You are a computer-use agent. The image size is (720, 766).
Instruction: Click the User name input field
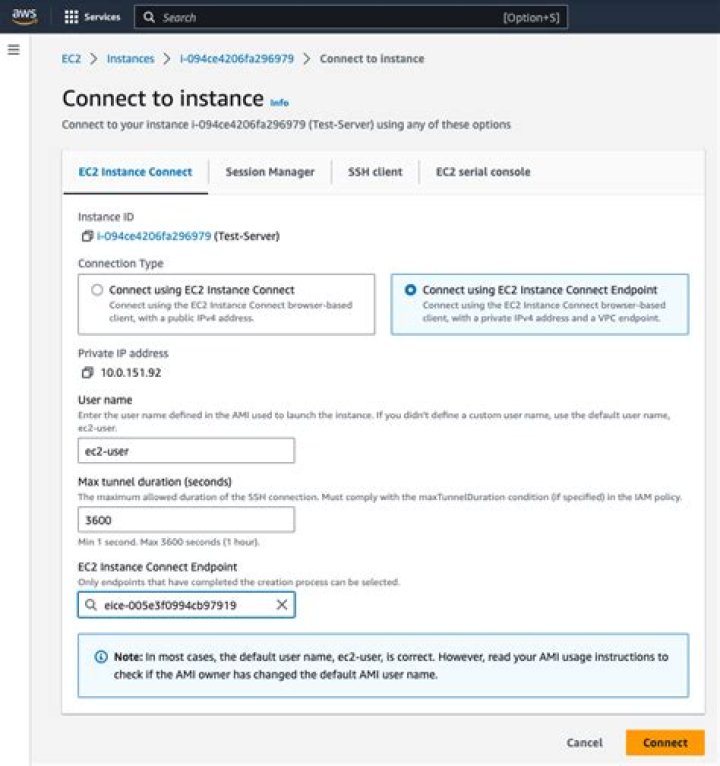(186, 451)
